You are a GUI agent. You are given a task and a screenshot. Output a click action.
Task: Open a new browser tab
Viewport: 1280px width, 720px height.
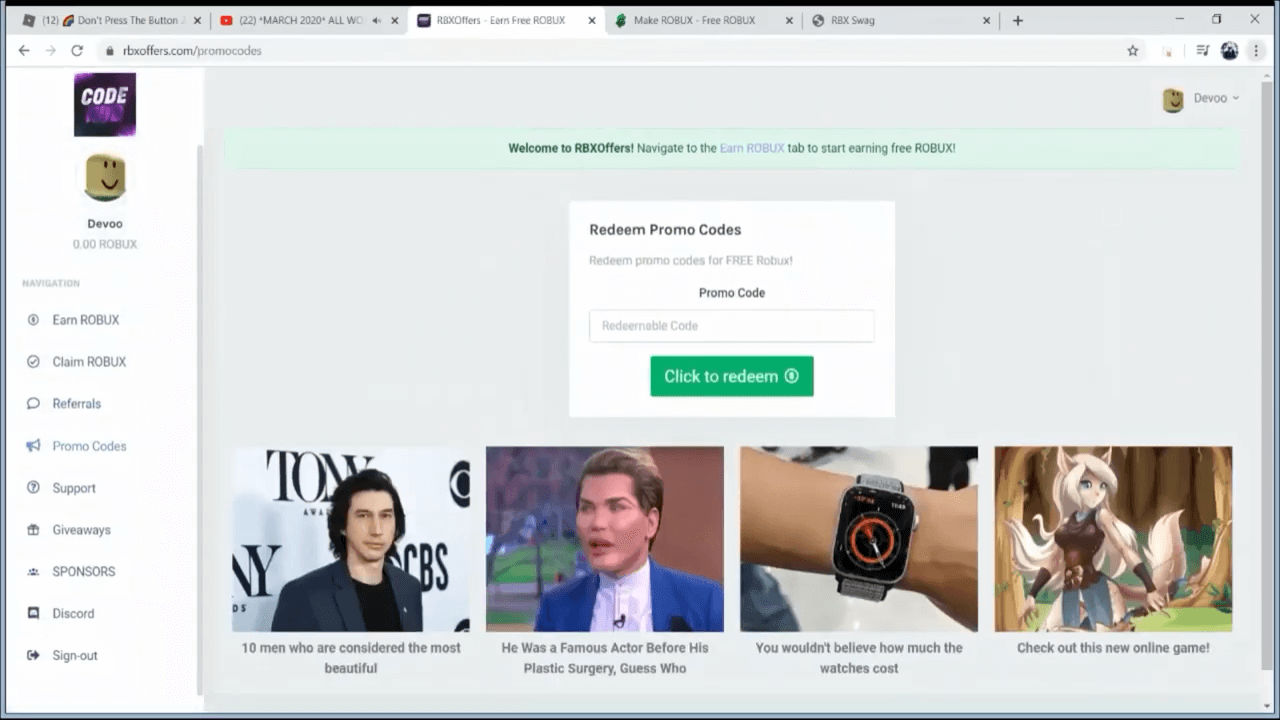coord(1018,20)
